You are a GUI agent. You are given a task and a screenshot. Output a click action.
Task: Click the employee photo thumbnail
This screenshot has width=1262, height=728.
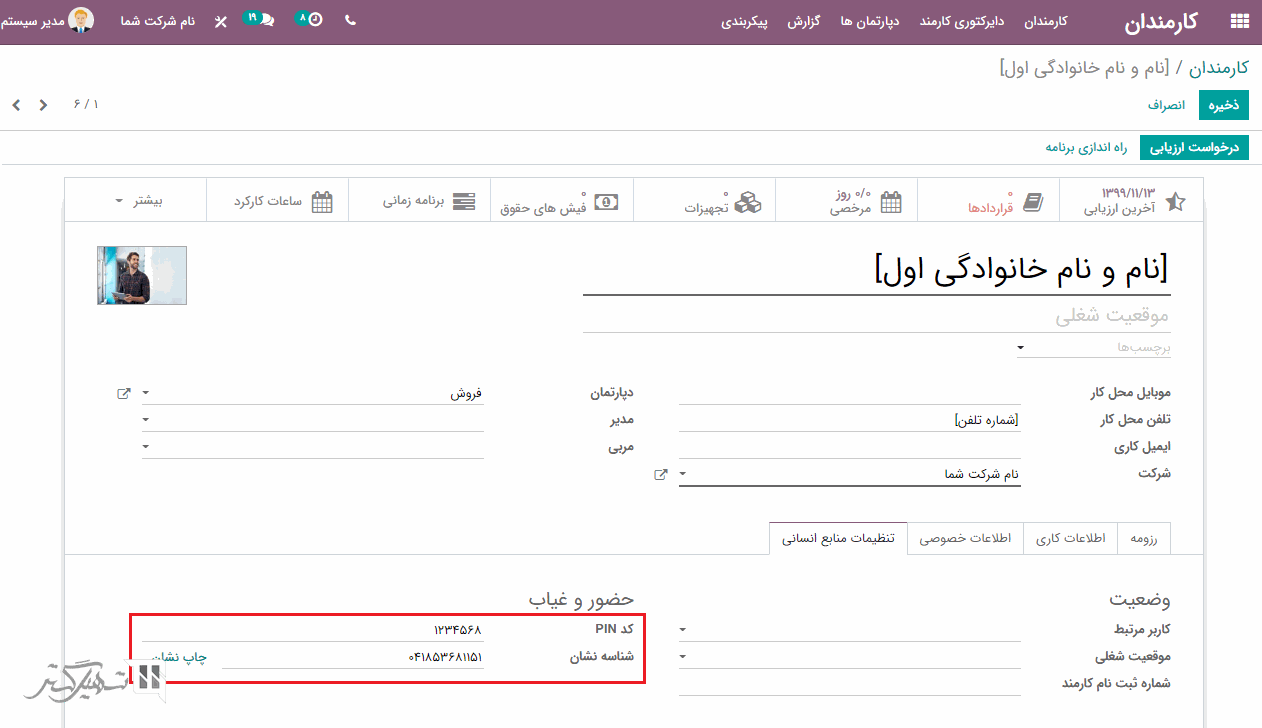tap(142, 275)
